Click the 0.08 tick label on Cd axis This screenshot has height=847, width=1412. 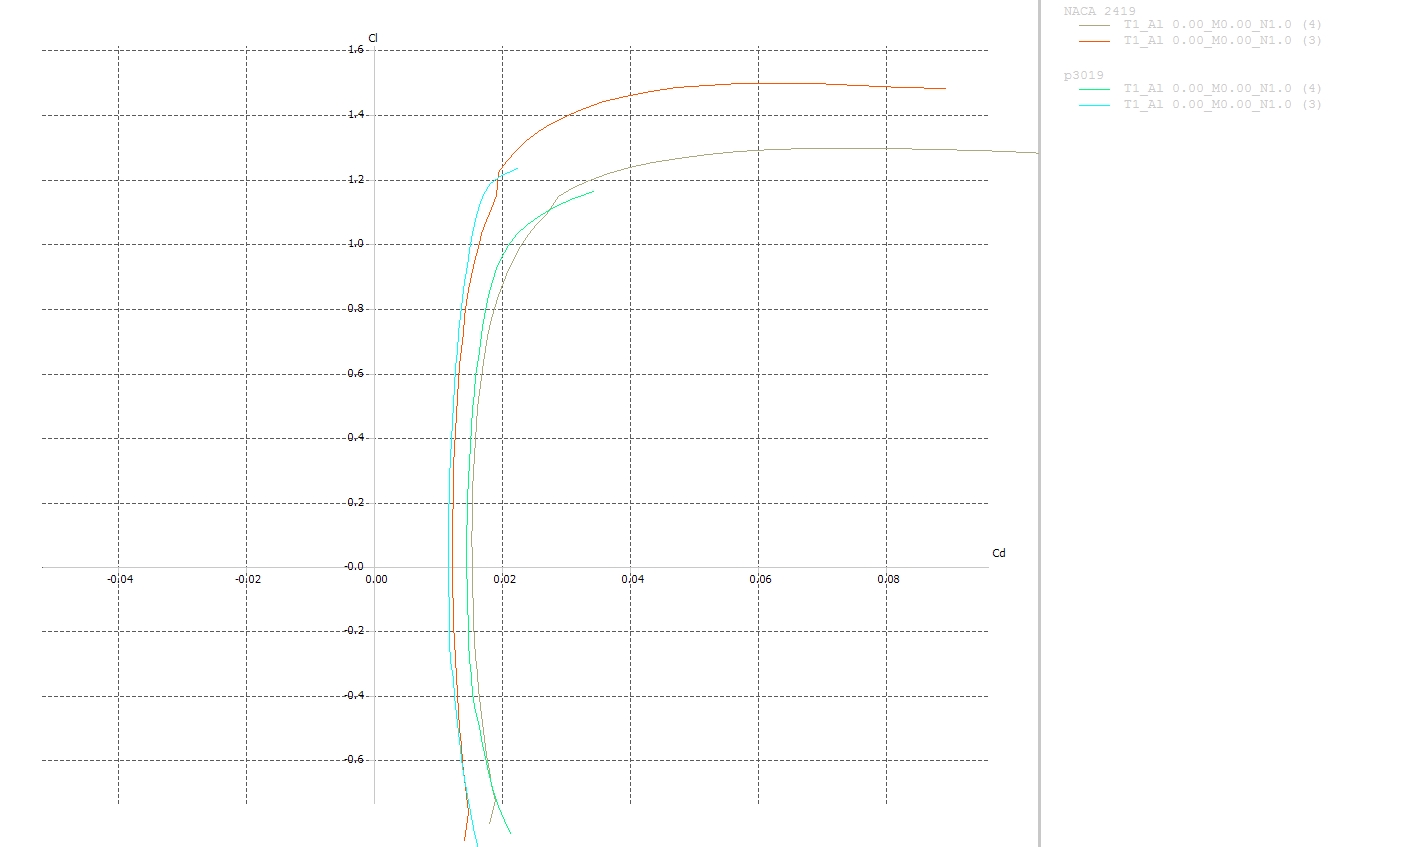888,579
